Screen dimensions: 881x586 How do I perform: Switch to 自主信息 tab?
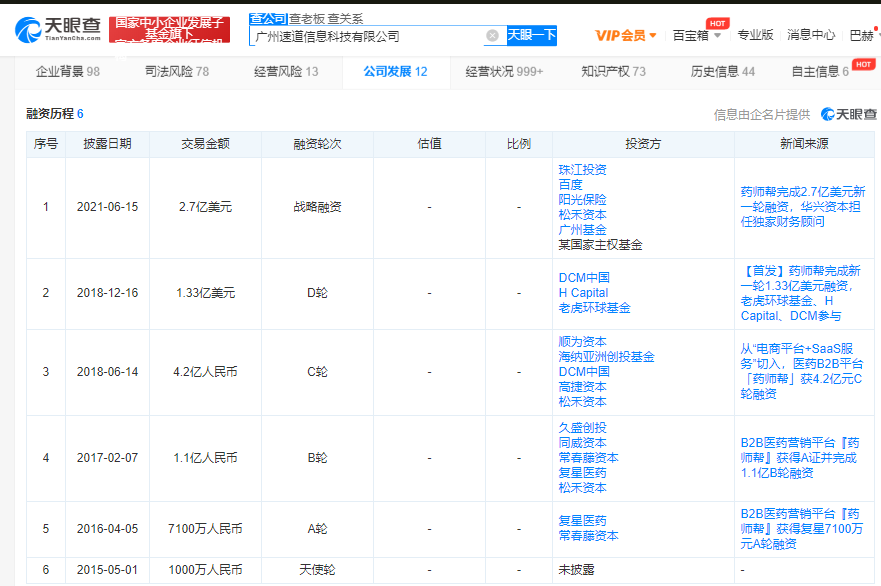pos(820,71)
